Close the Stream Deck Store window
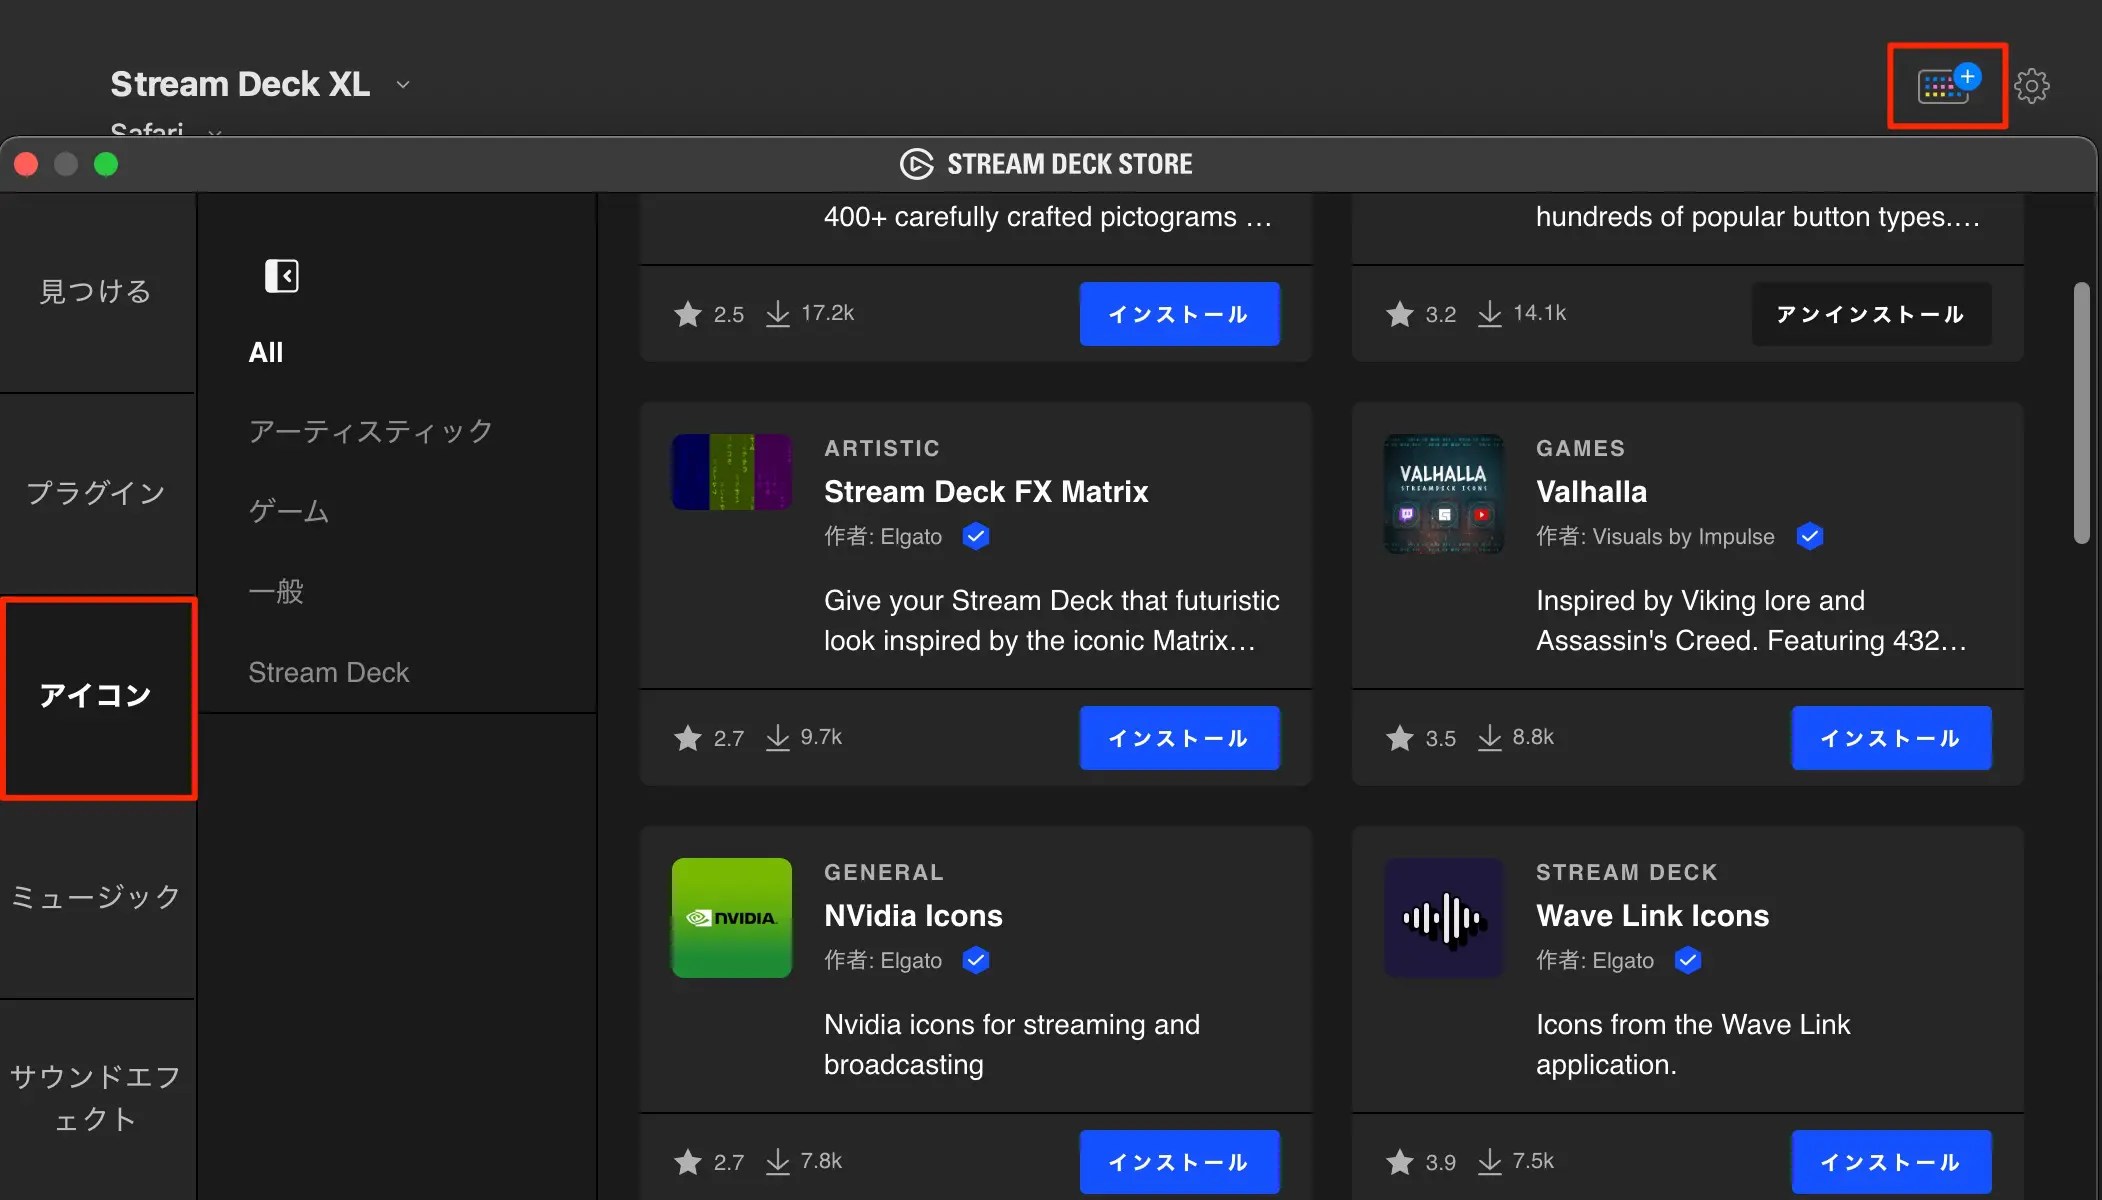The width and height of the screenshot is (2102, 1200). 26,164
